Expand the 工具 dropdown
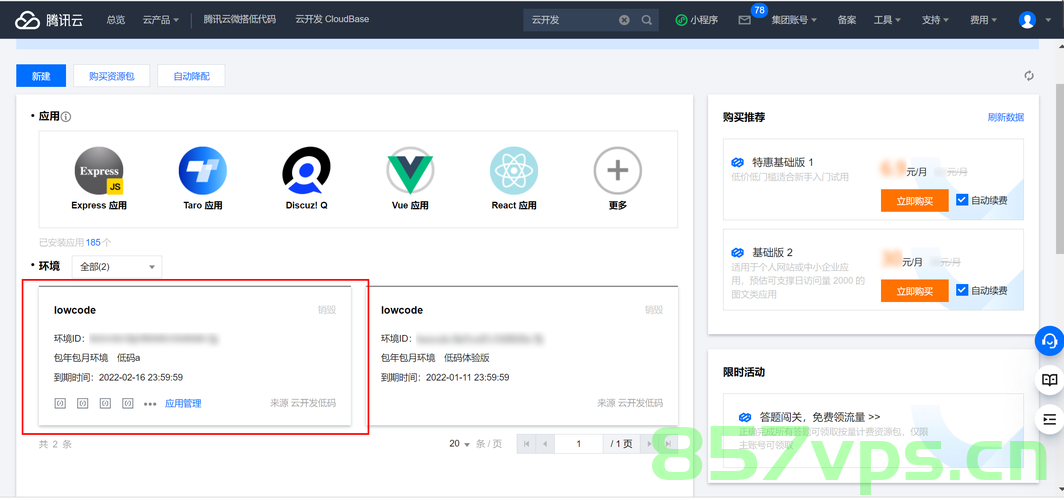Image resolution: width=1064 pixels, height=500 pixels. (888, 20)
